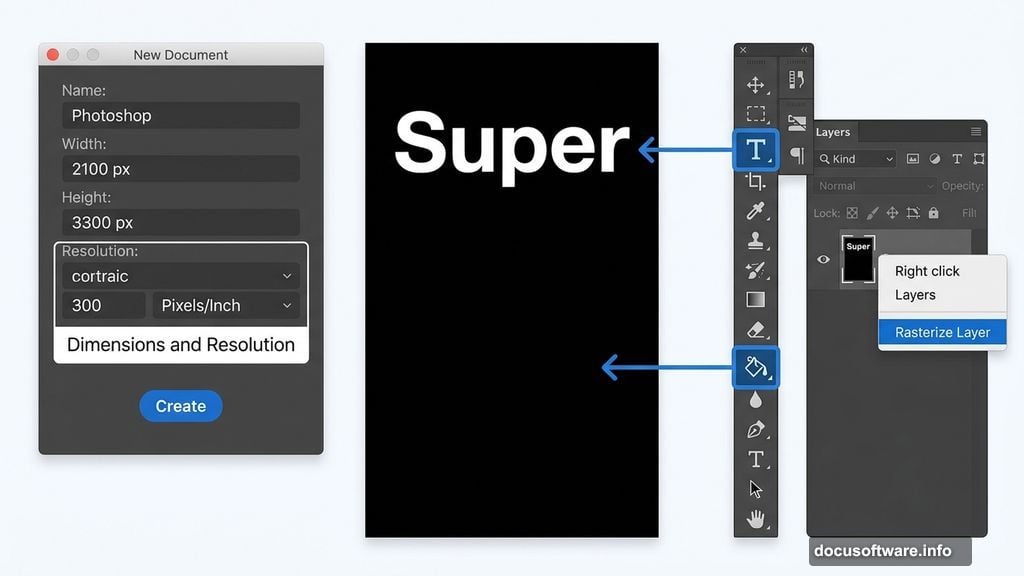This screenshot has width=1024, height=576.
Task: Select the Crop tool
Action: coord(756,181)
